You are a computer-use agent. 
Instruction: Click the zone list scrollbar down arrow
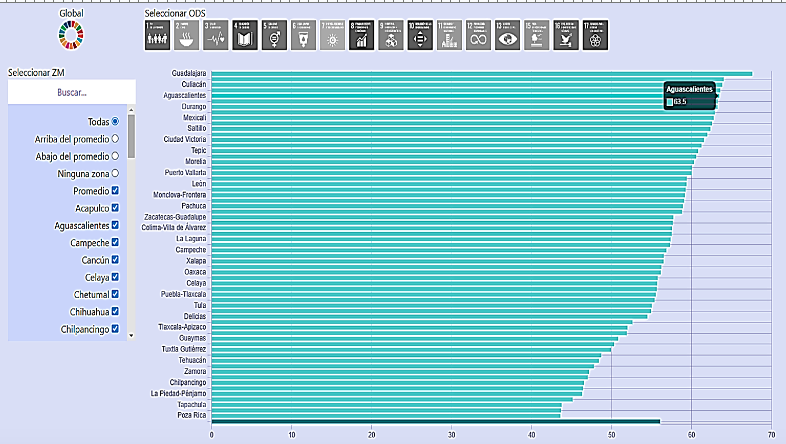pos(131,335)
